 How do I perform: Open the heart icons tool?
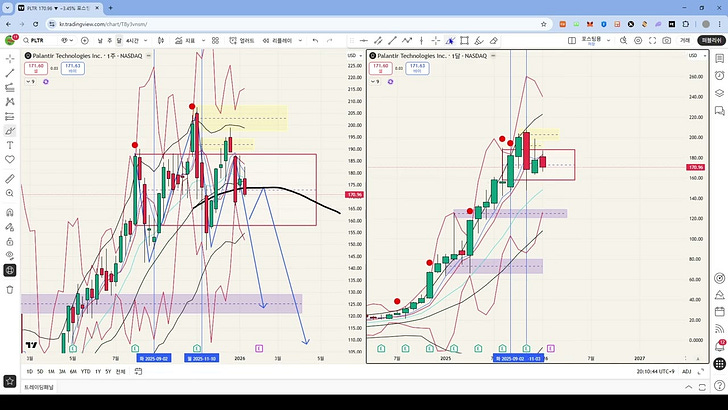pos(10,159)
